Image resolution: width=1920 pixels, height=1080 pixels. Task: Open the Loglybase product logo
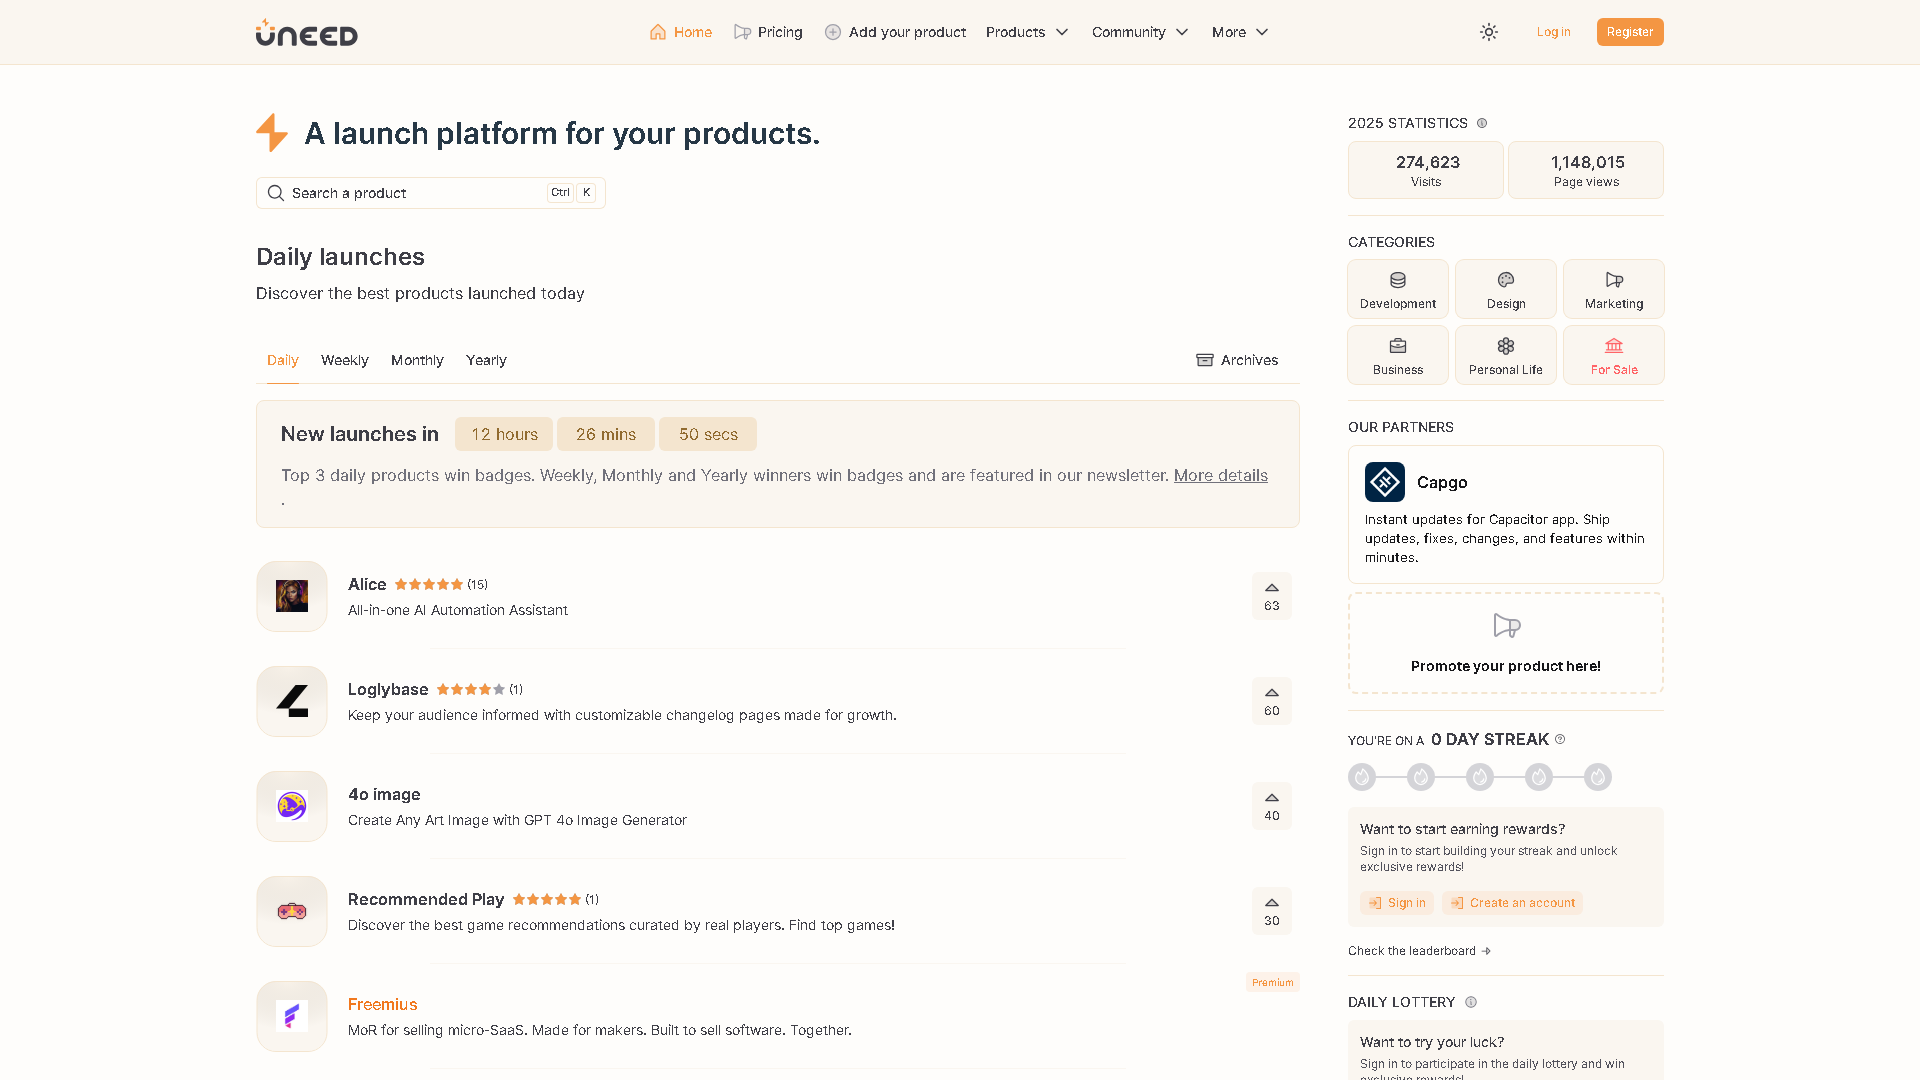(292, 701)
